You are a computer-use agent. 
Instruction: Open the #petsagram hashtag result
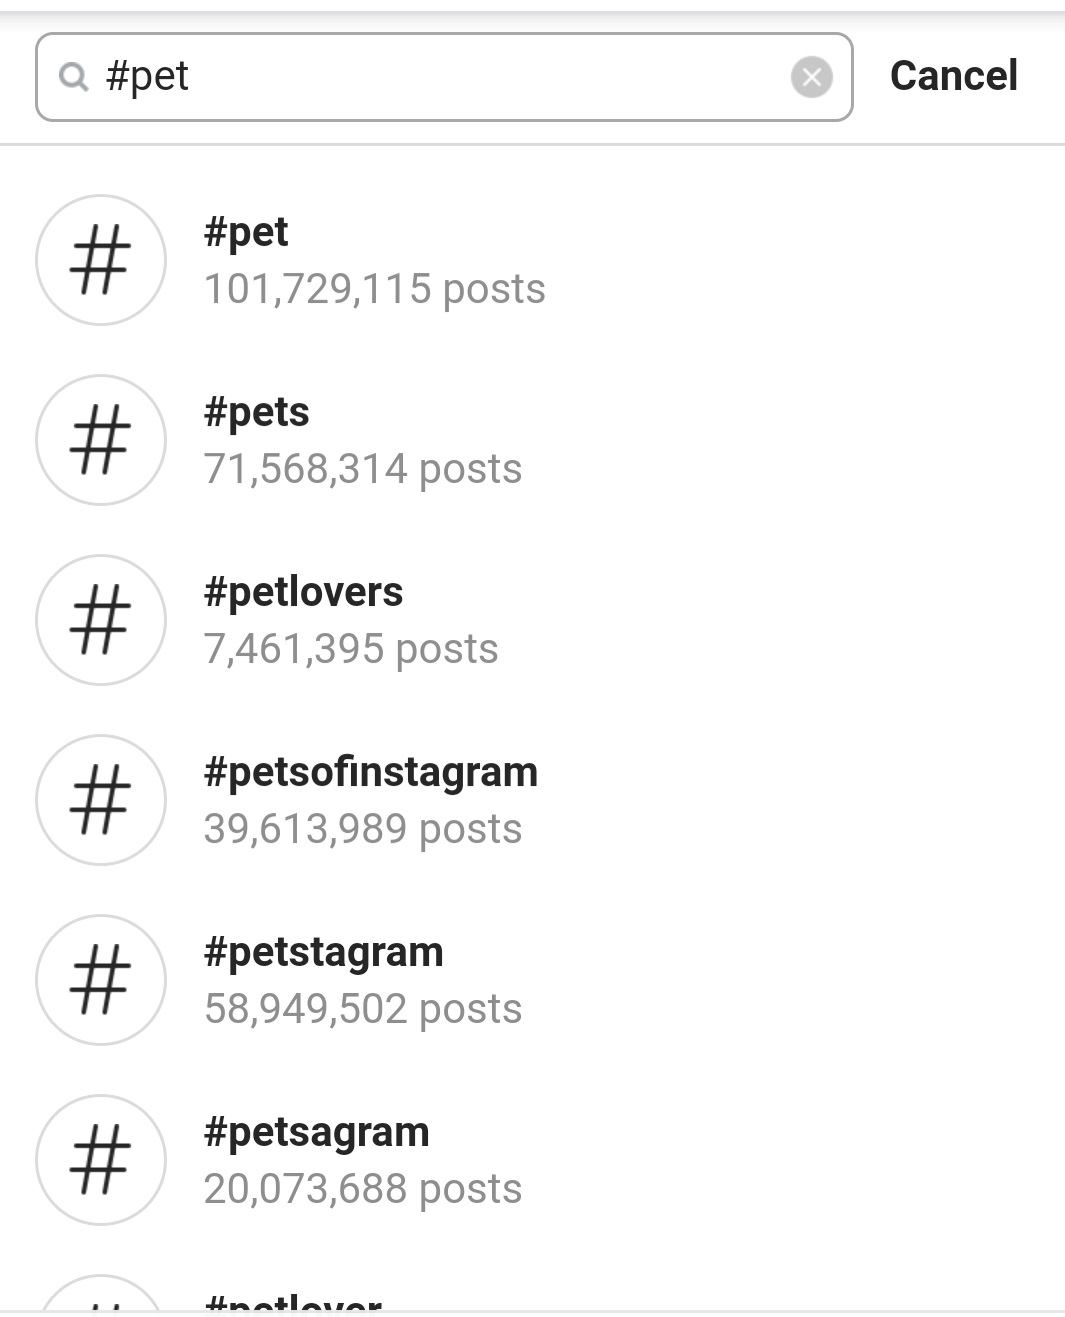(x=316, y=1132)
